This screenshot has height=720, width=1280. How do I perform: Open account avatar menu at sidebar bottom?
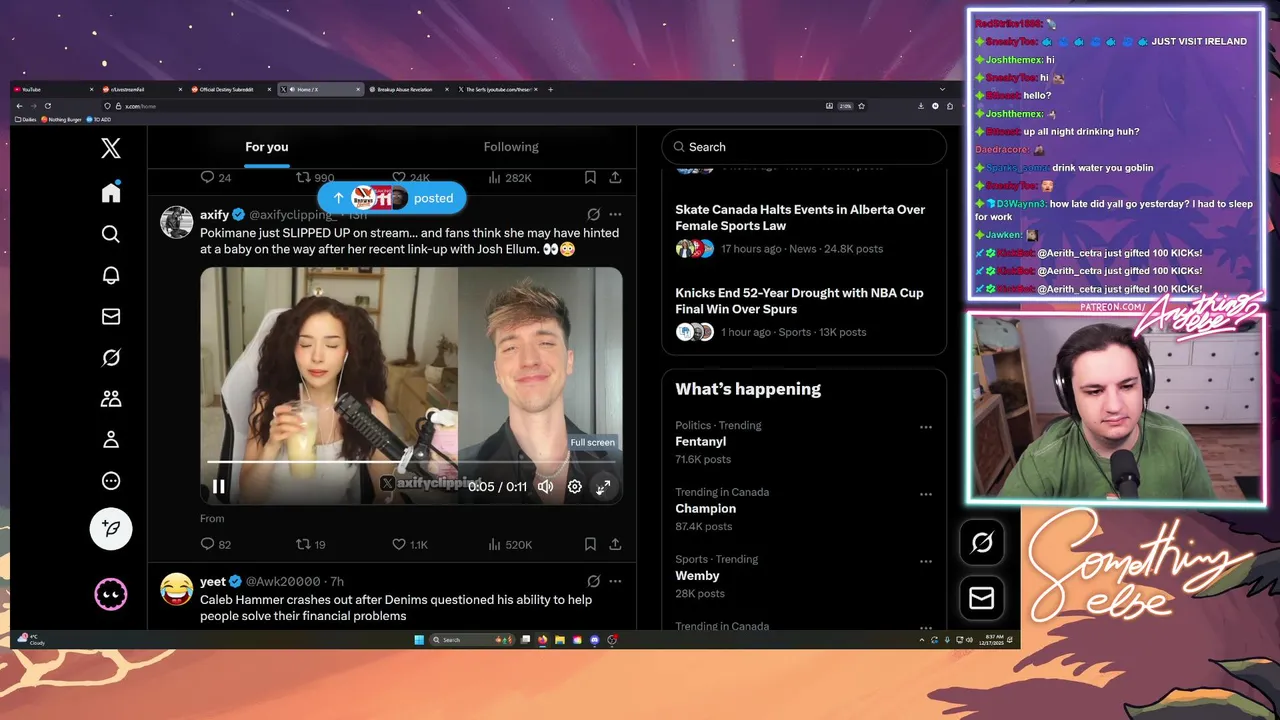pos(111,595)
